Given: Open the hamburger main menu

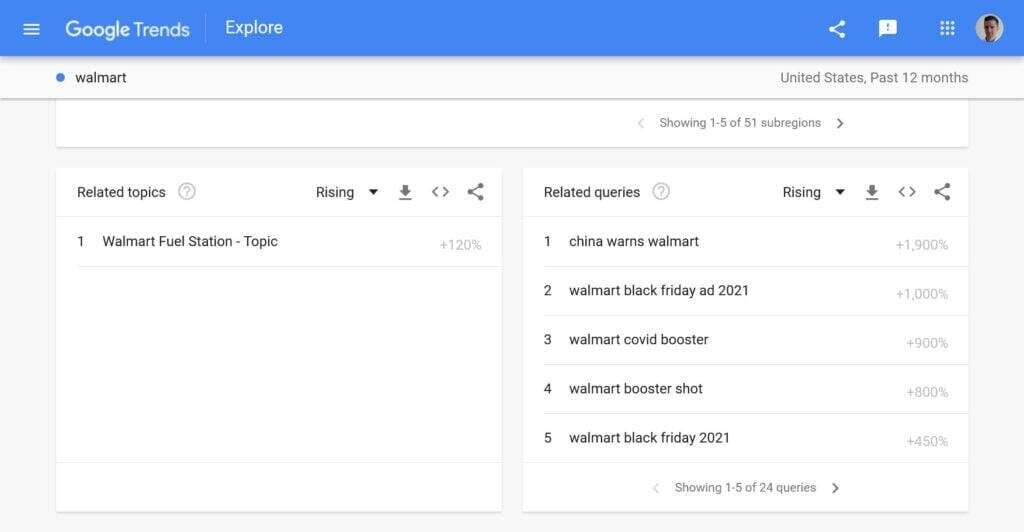Looking at the screenshot, I should point(31,29).
